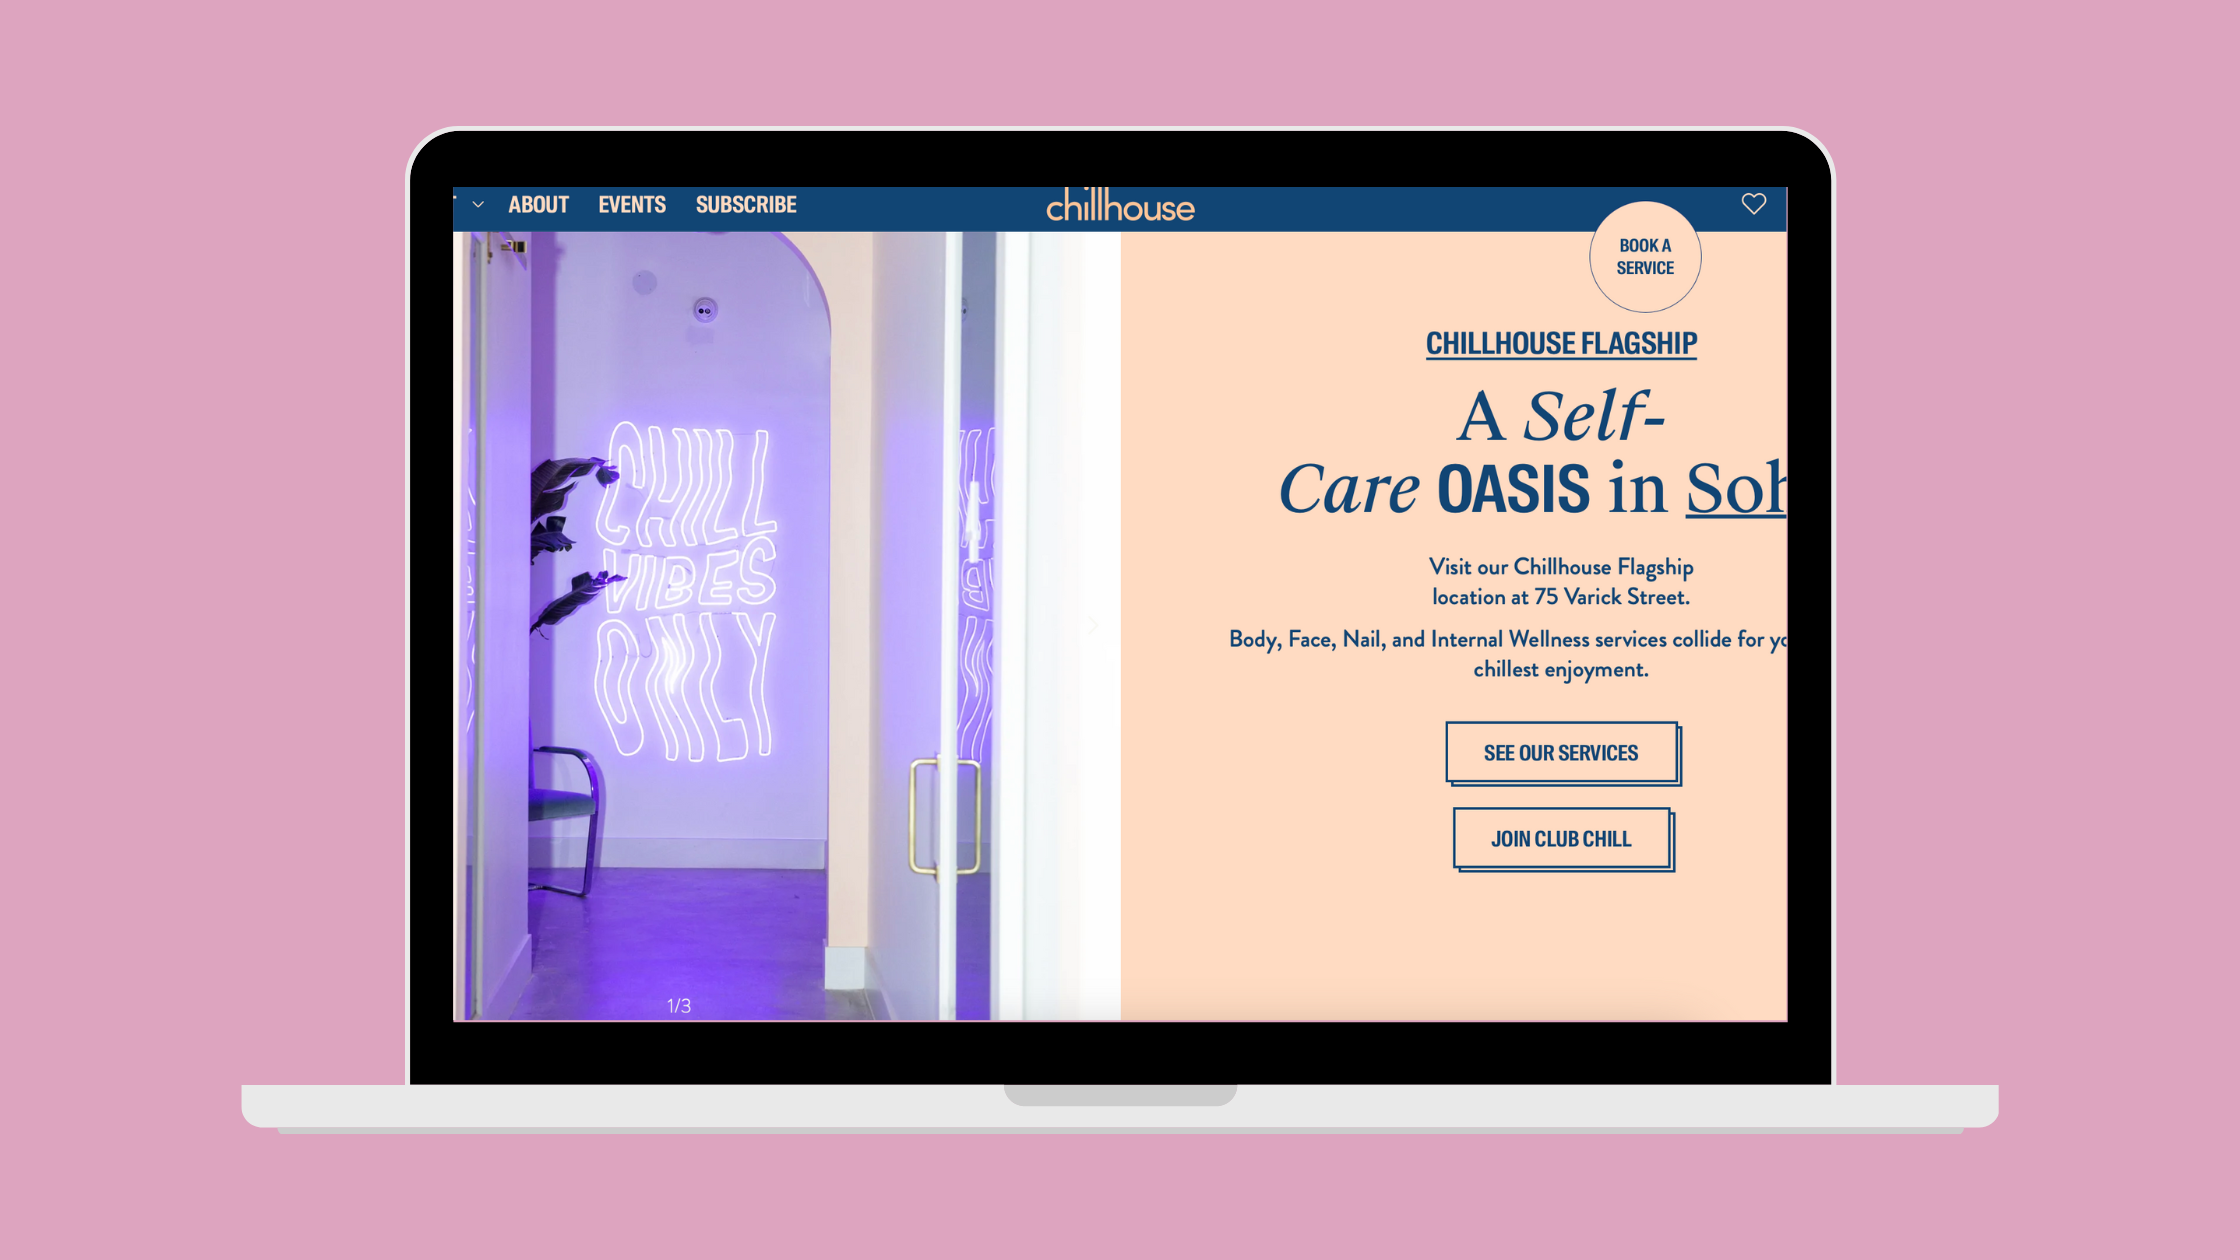Click the chillhouse logo

[x=1120, y=206]
